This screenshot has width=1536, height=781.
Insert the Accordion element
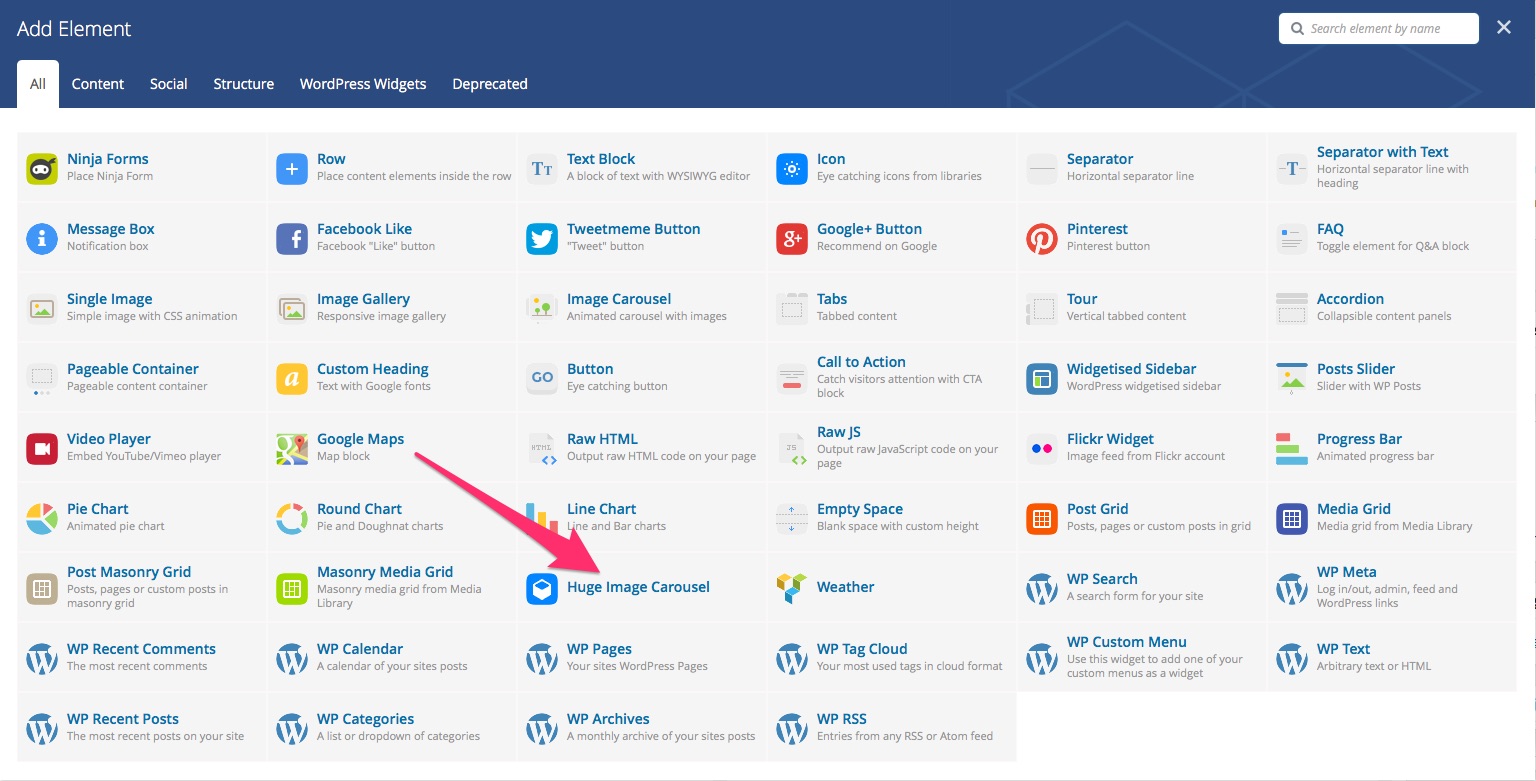coord(1392,308)
